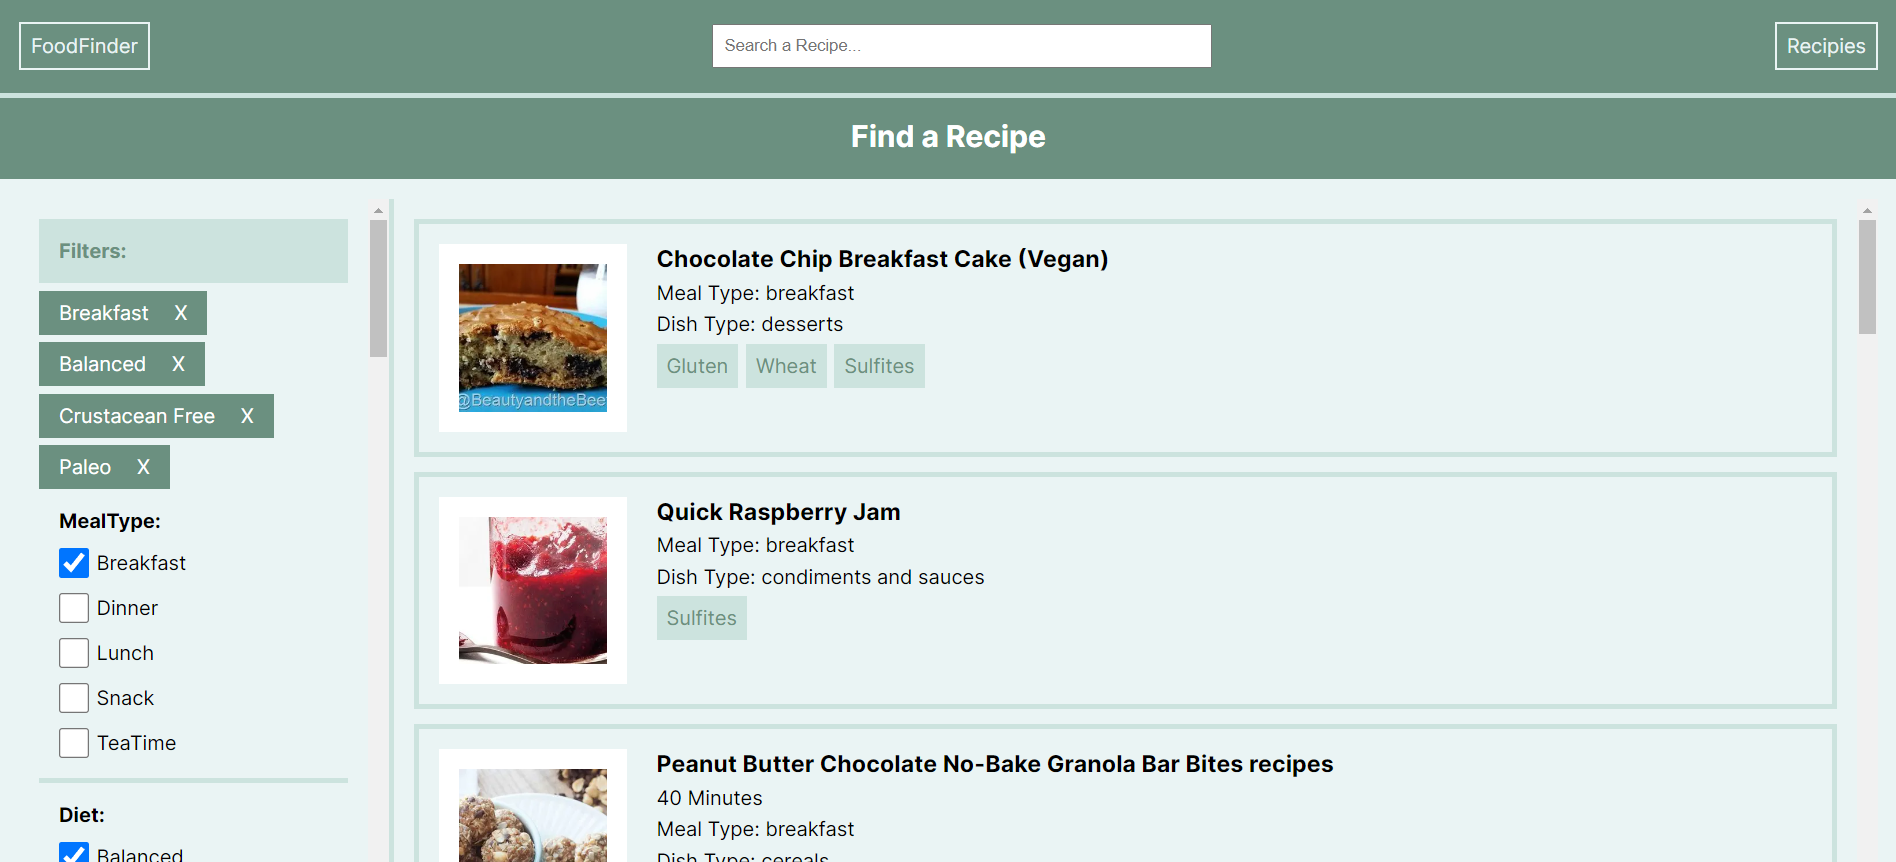Open the FoodFinder home link

(84, 46)
